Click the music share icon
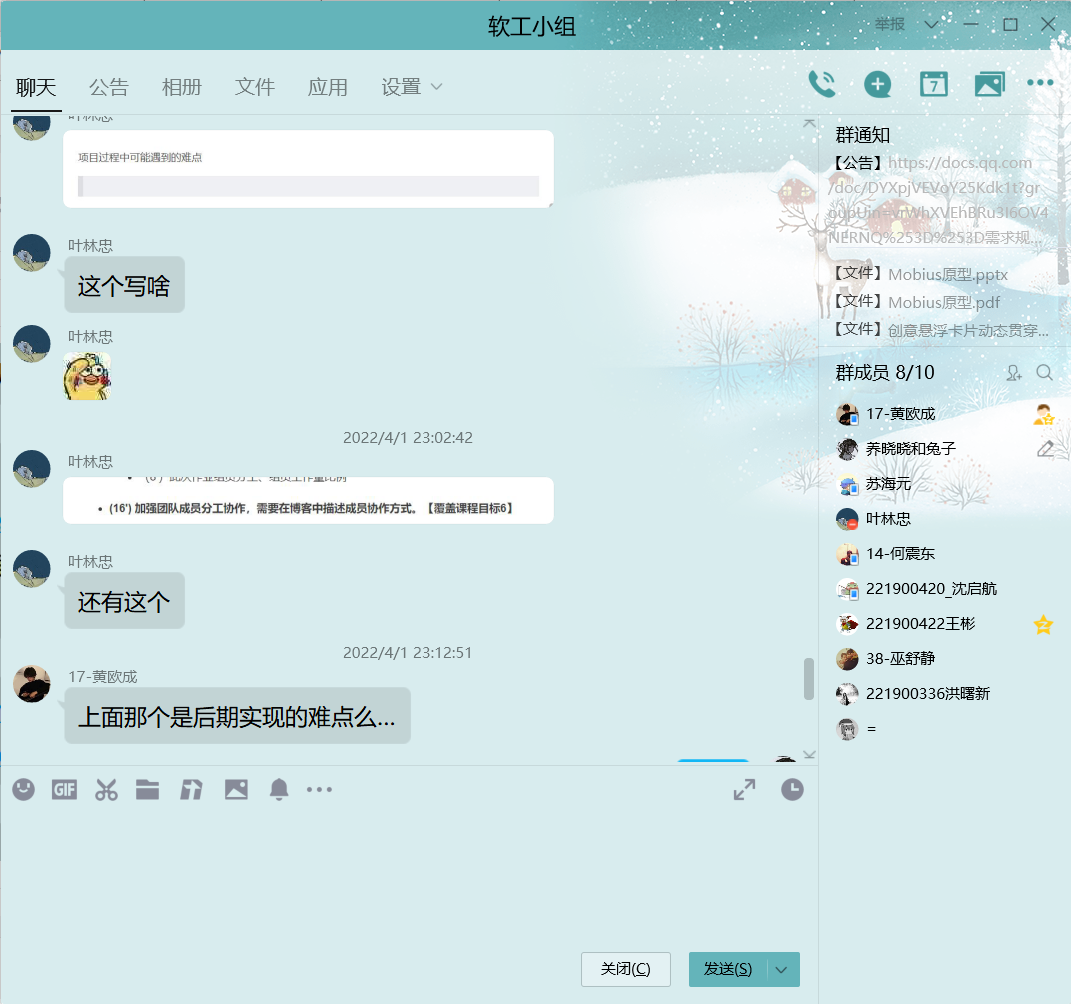Screen dimensions: 1071x1004 point(191,790)
